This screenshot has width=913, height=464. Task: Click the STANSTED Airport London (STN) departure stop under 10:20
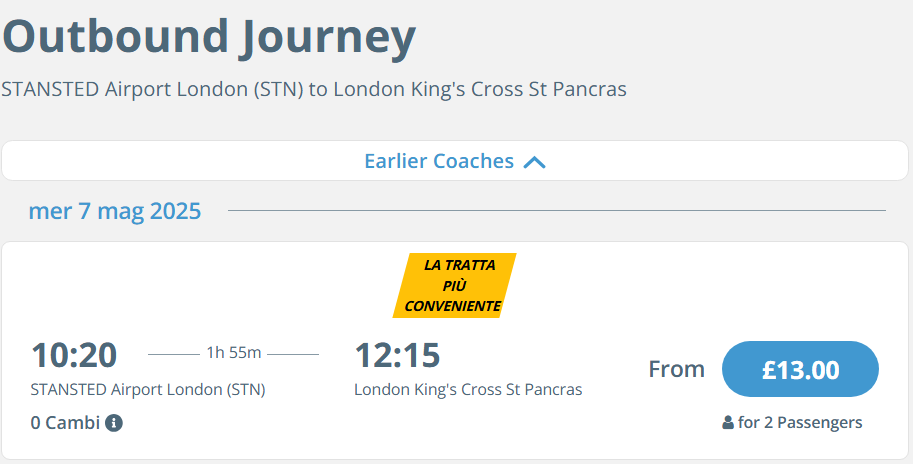[148, 389]
